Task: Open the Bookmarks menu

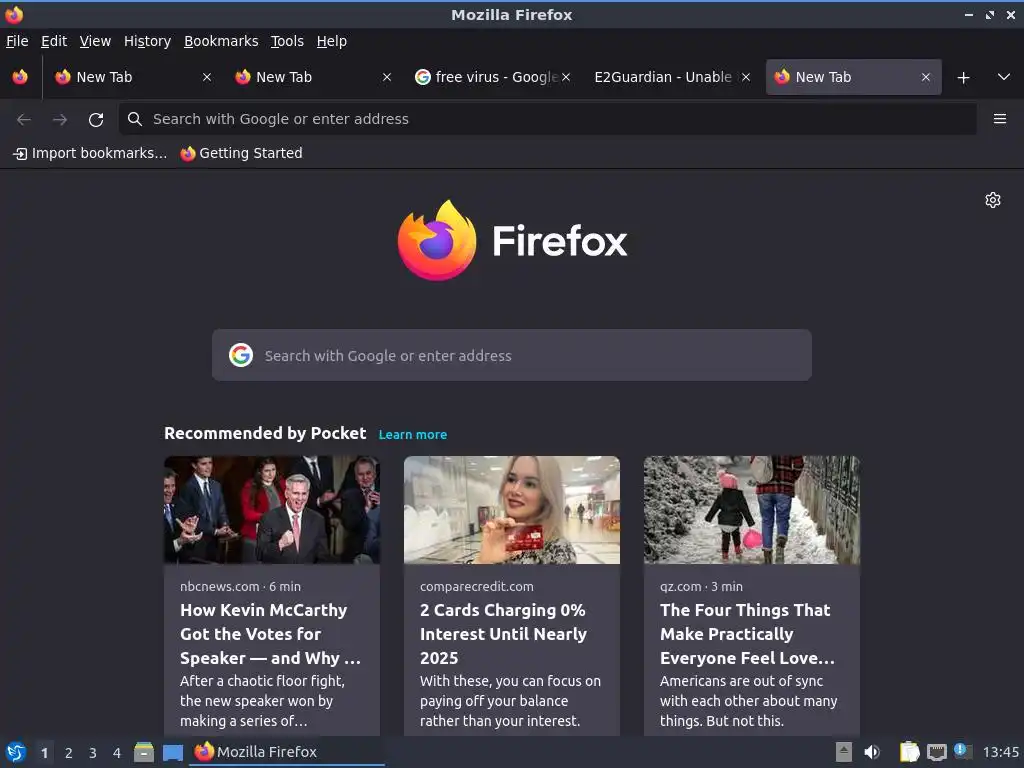Action: 221,41
